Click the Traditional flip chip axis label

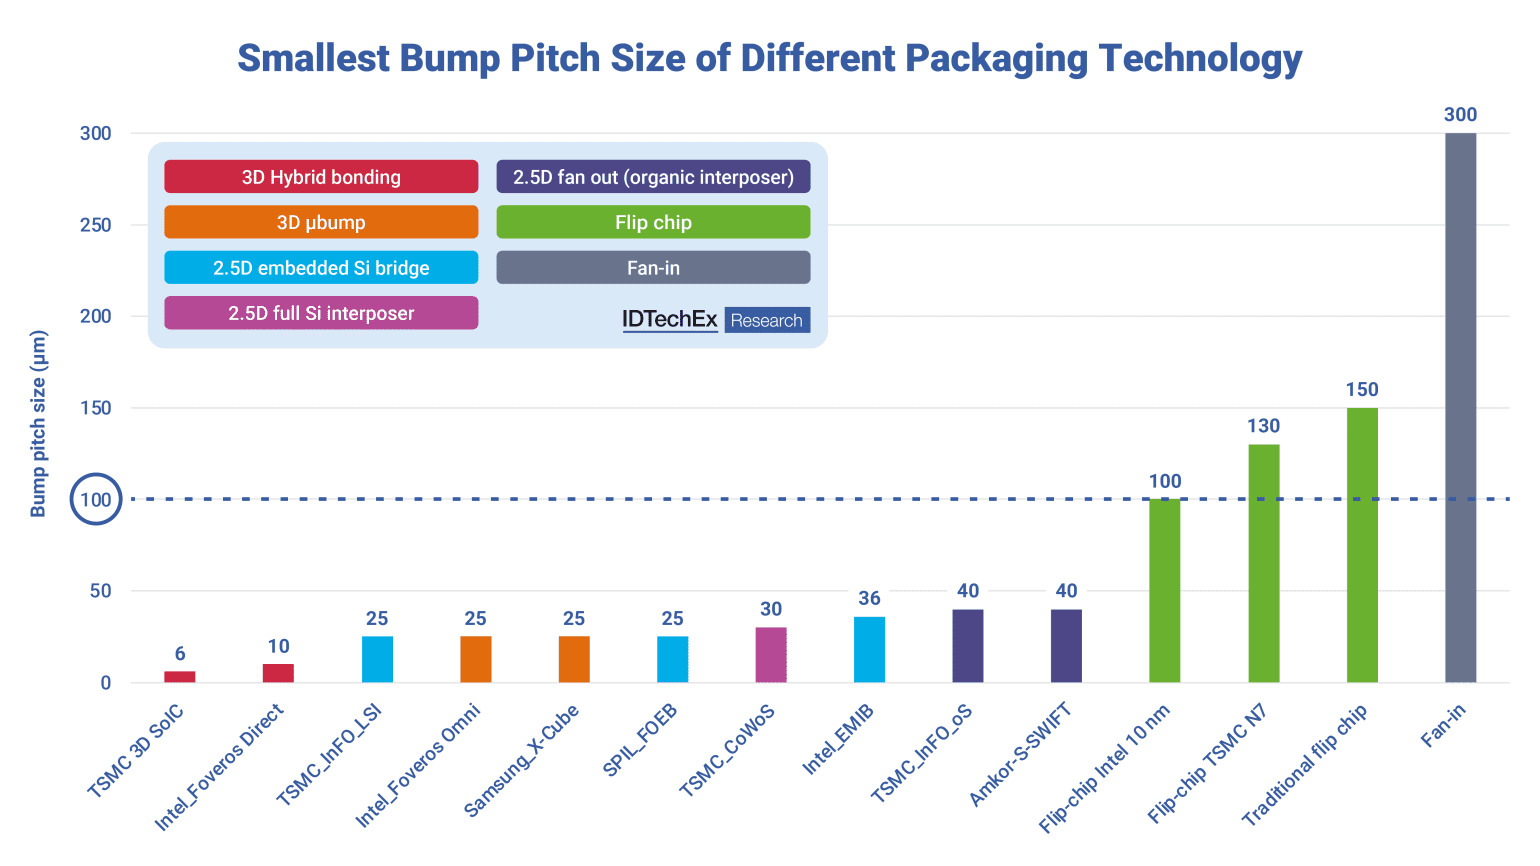coord(1304,765)
